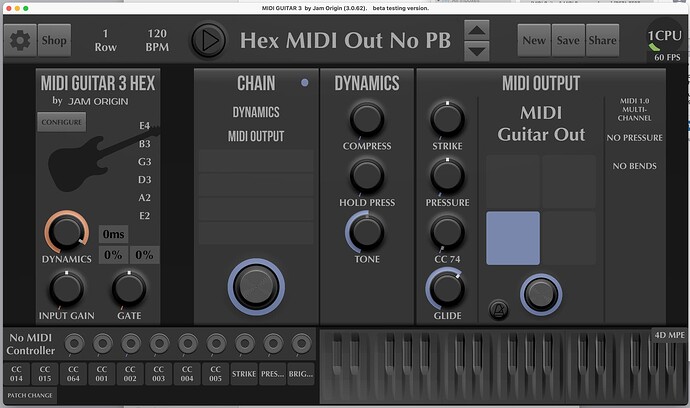This screenshot has width=690, height=408.
Task: Click the PATCH CHANGE button
Action: pos(30,395)
